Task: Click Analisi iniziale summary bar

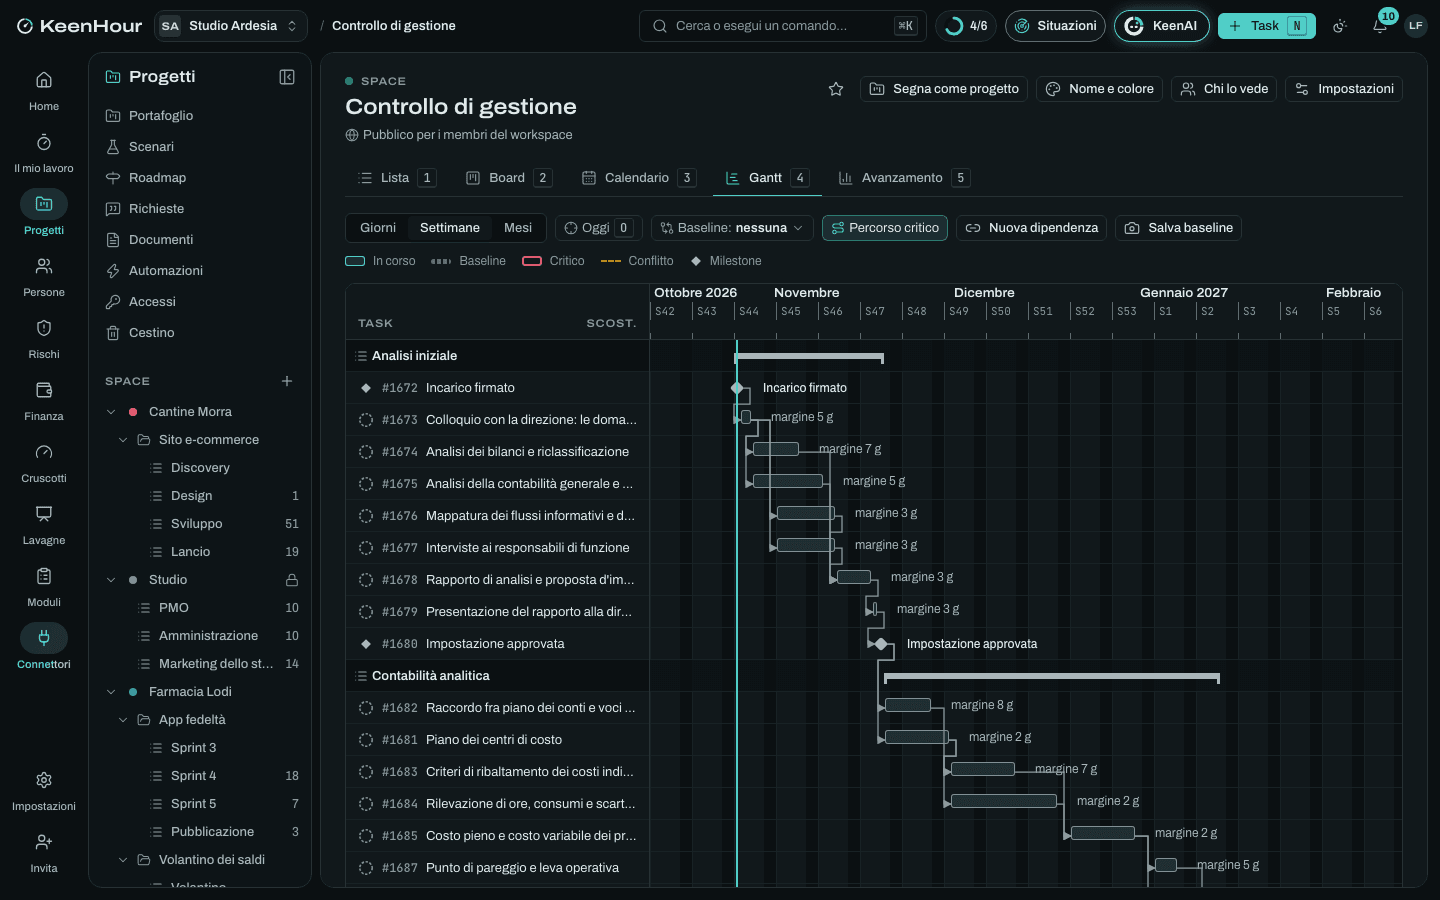Action: tap(809, 357)
